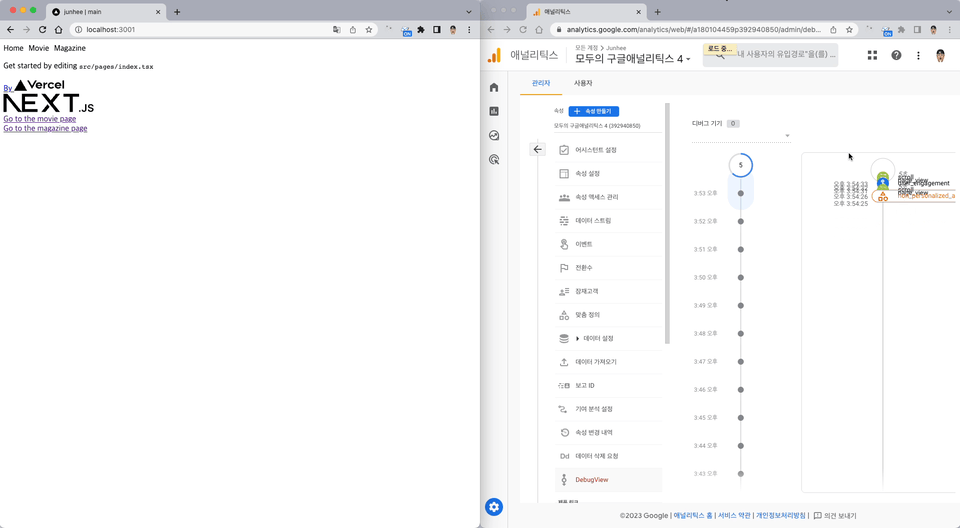Click the Home nav link on the localhost page

13,48
